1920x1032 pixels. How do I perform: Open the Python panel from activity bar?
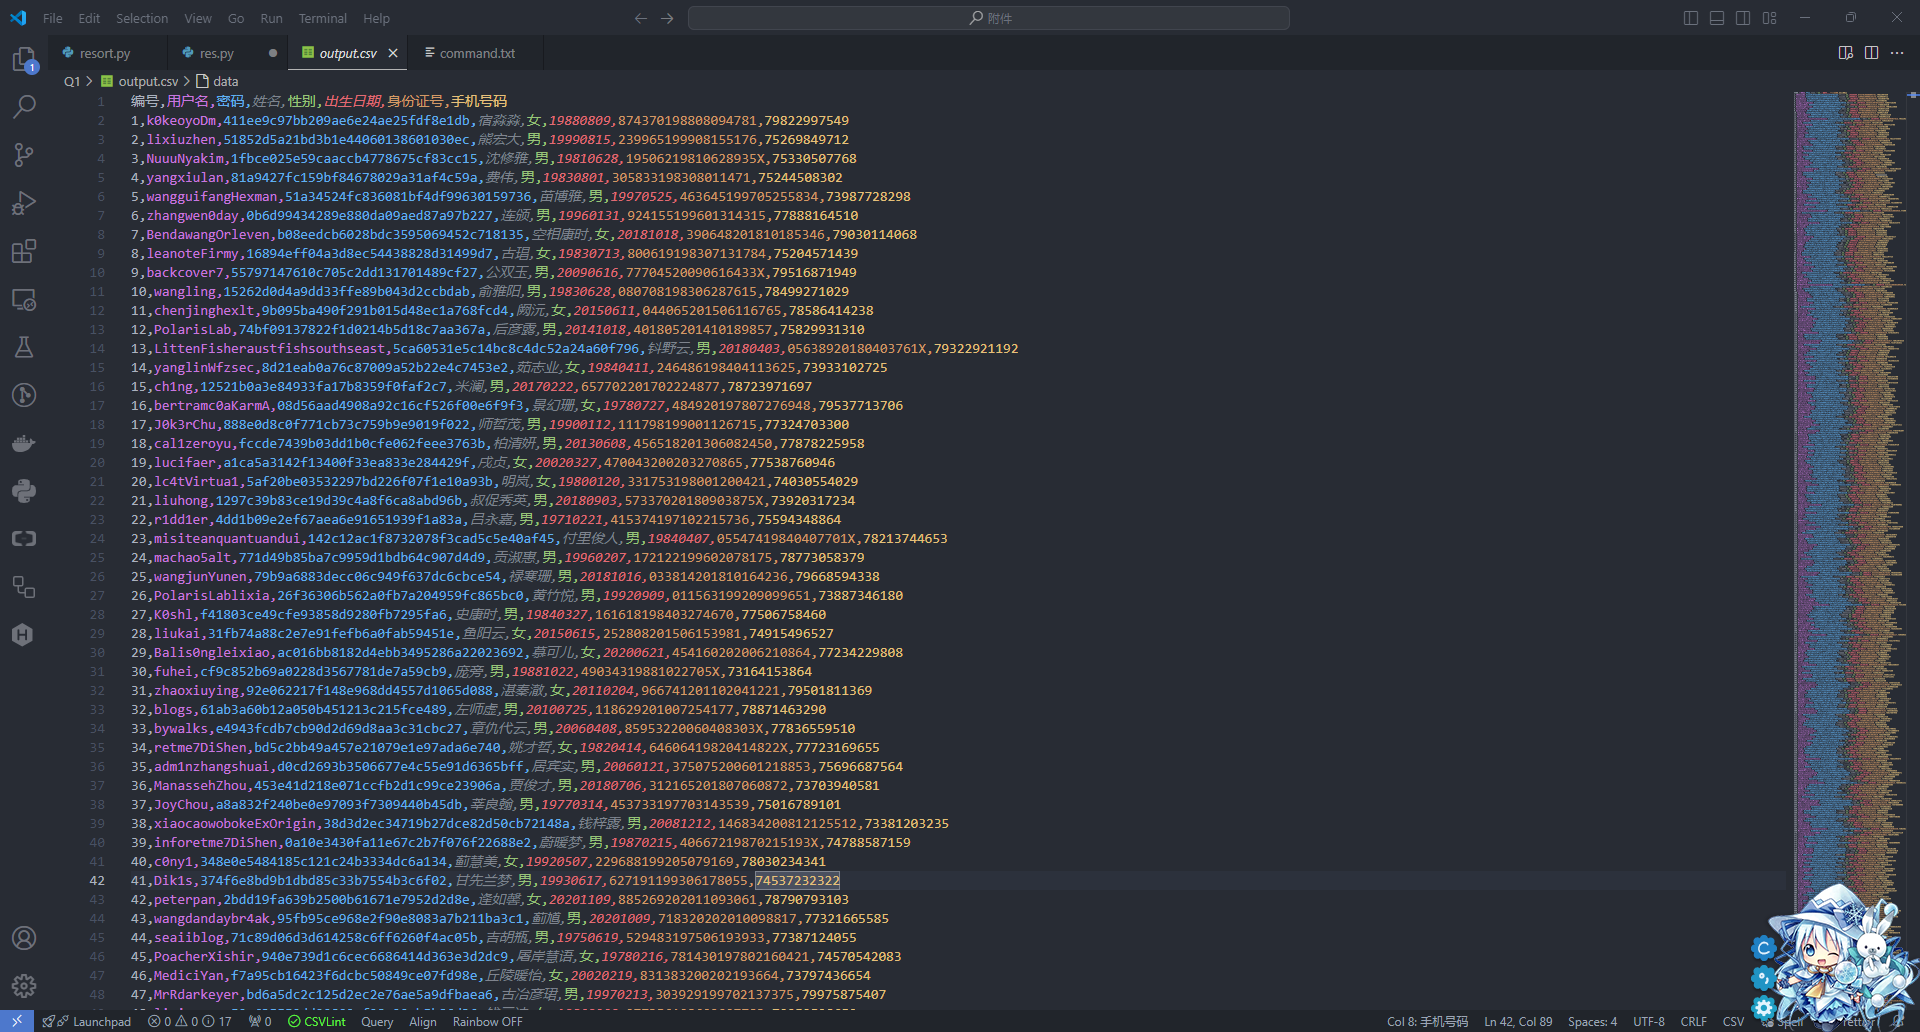coord(24,491)
